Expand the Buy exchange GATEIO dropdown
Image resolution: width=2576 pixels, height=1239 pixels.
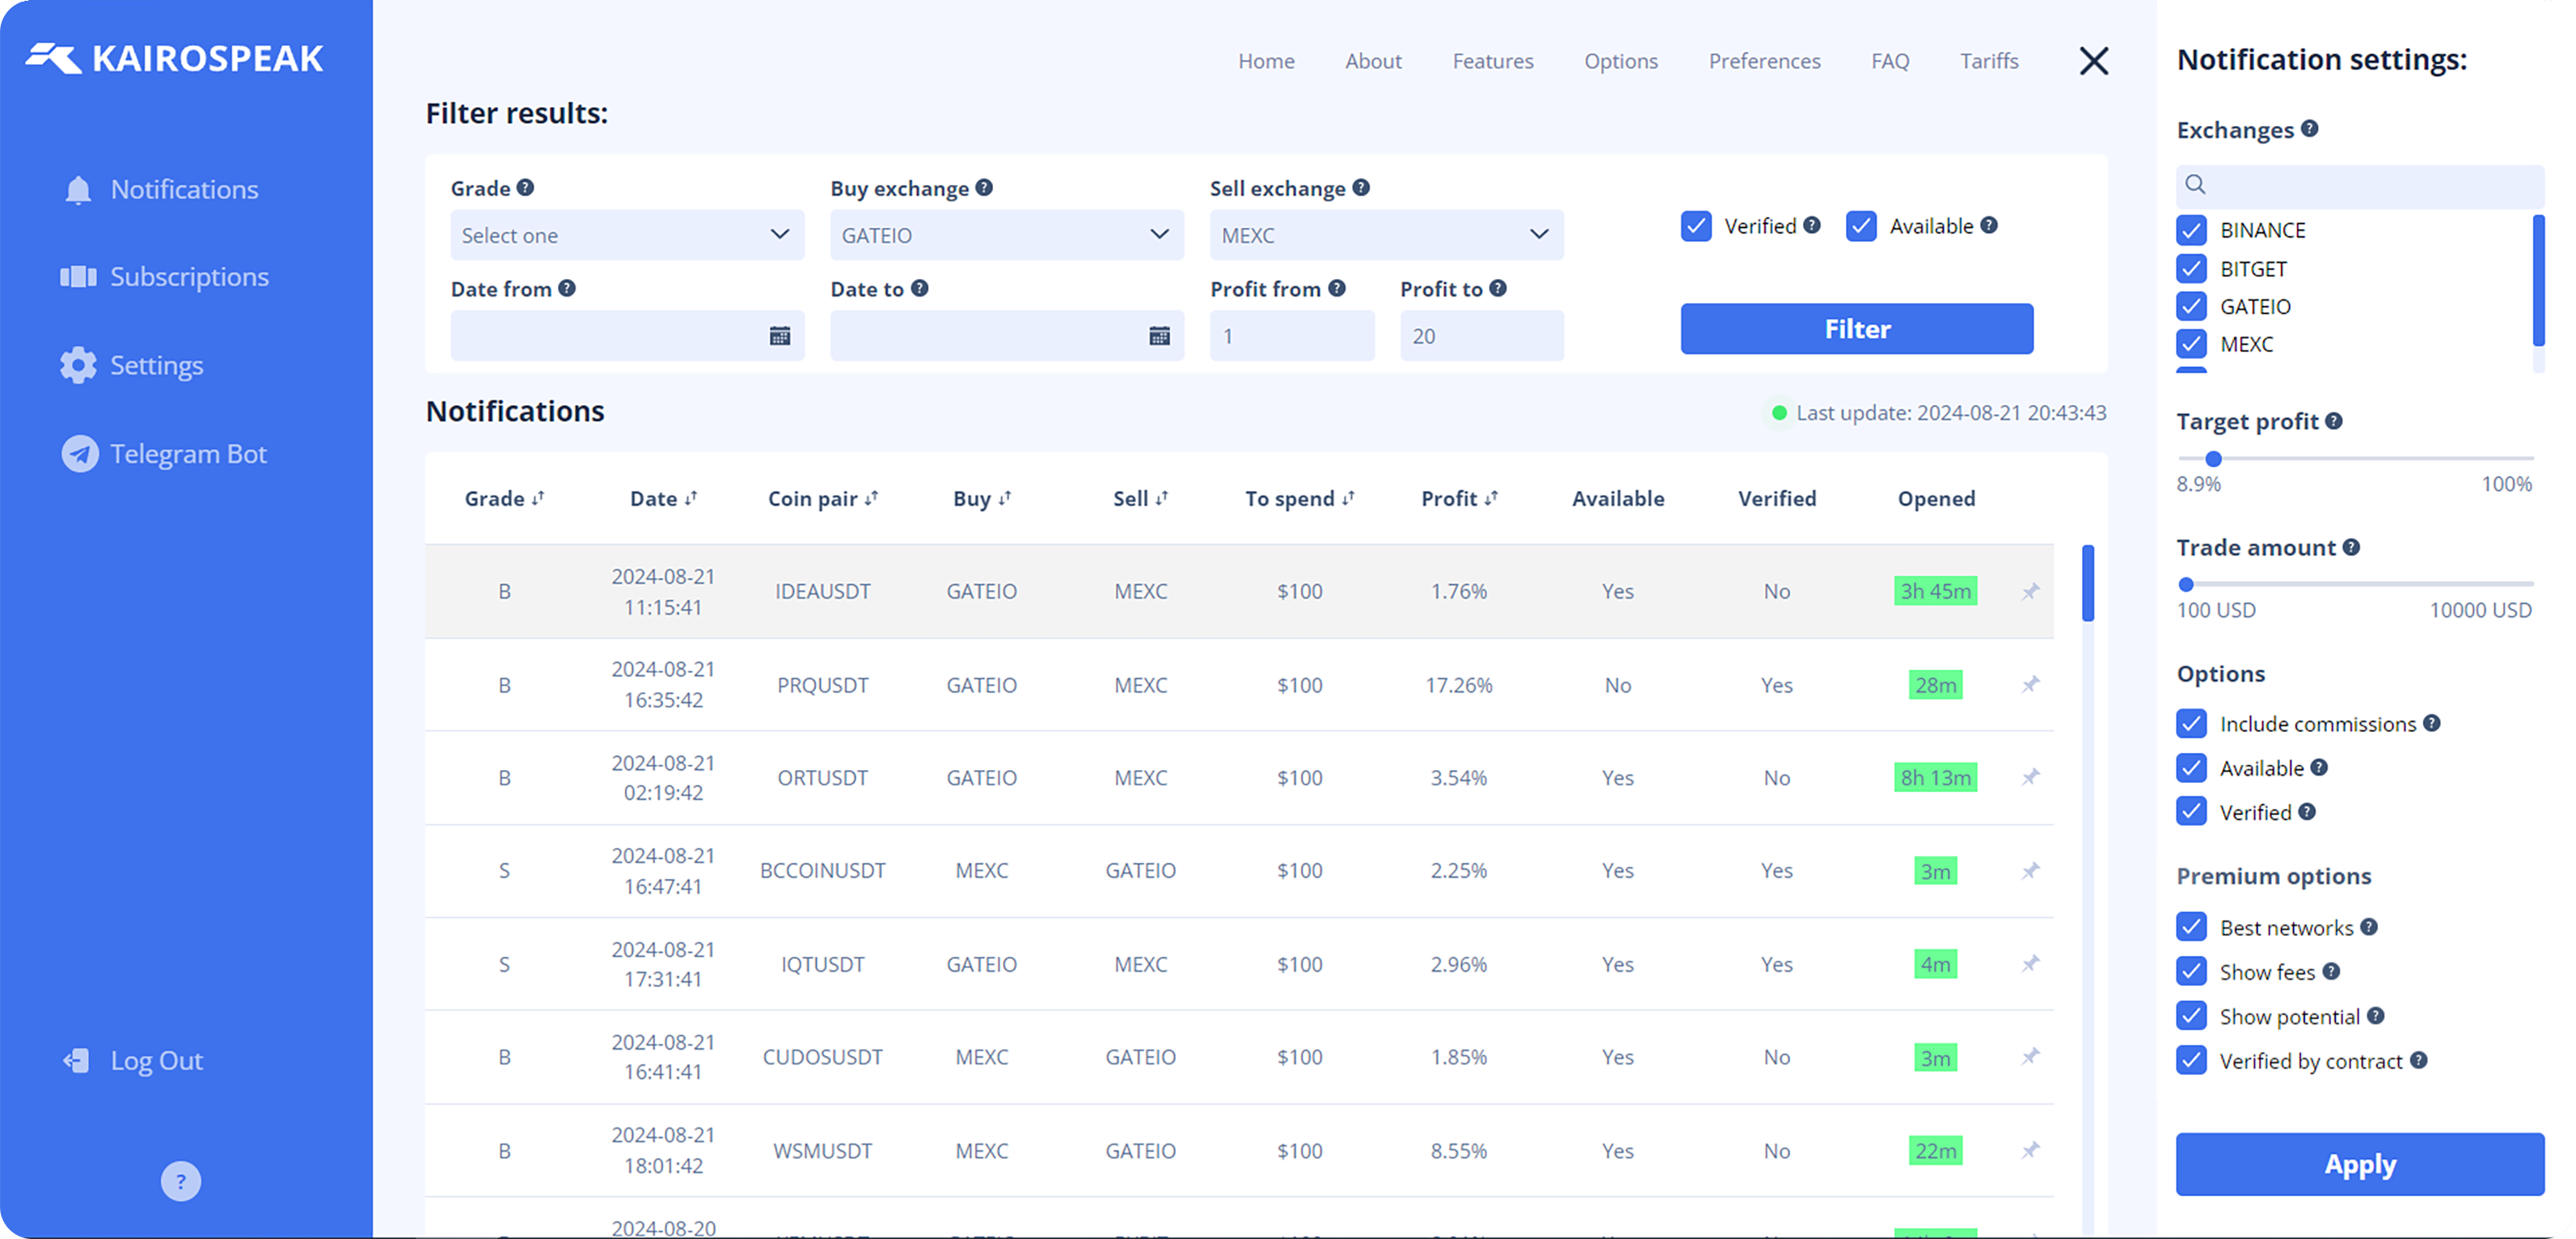1006,235
